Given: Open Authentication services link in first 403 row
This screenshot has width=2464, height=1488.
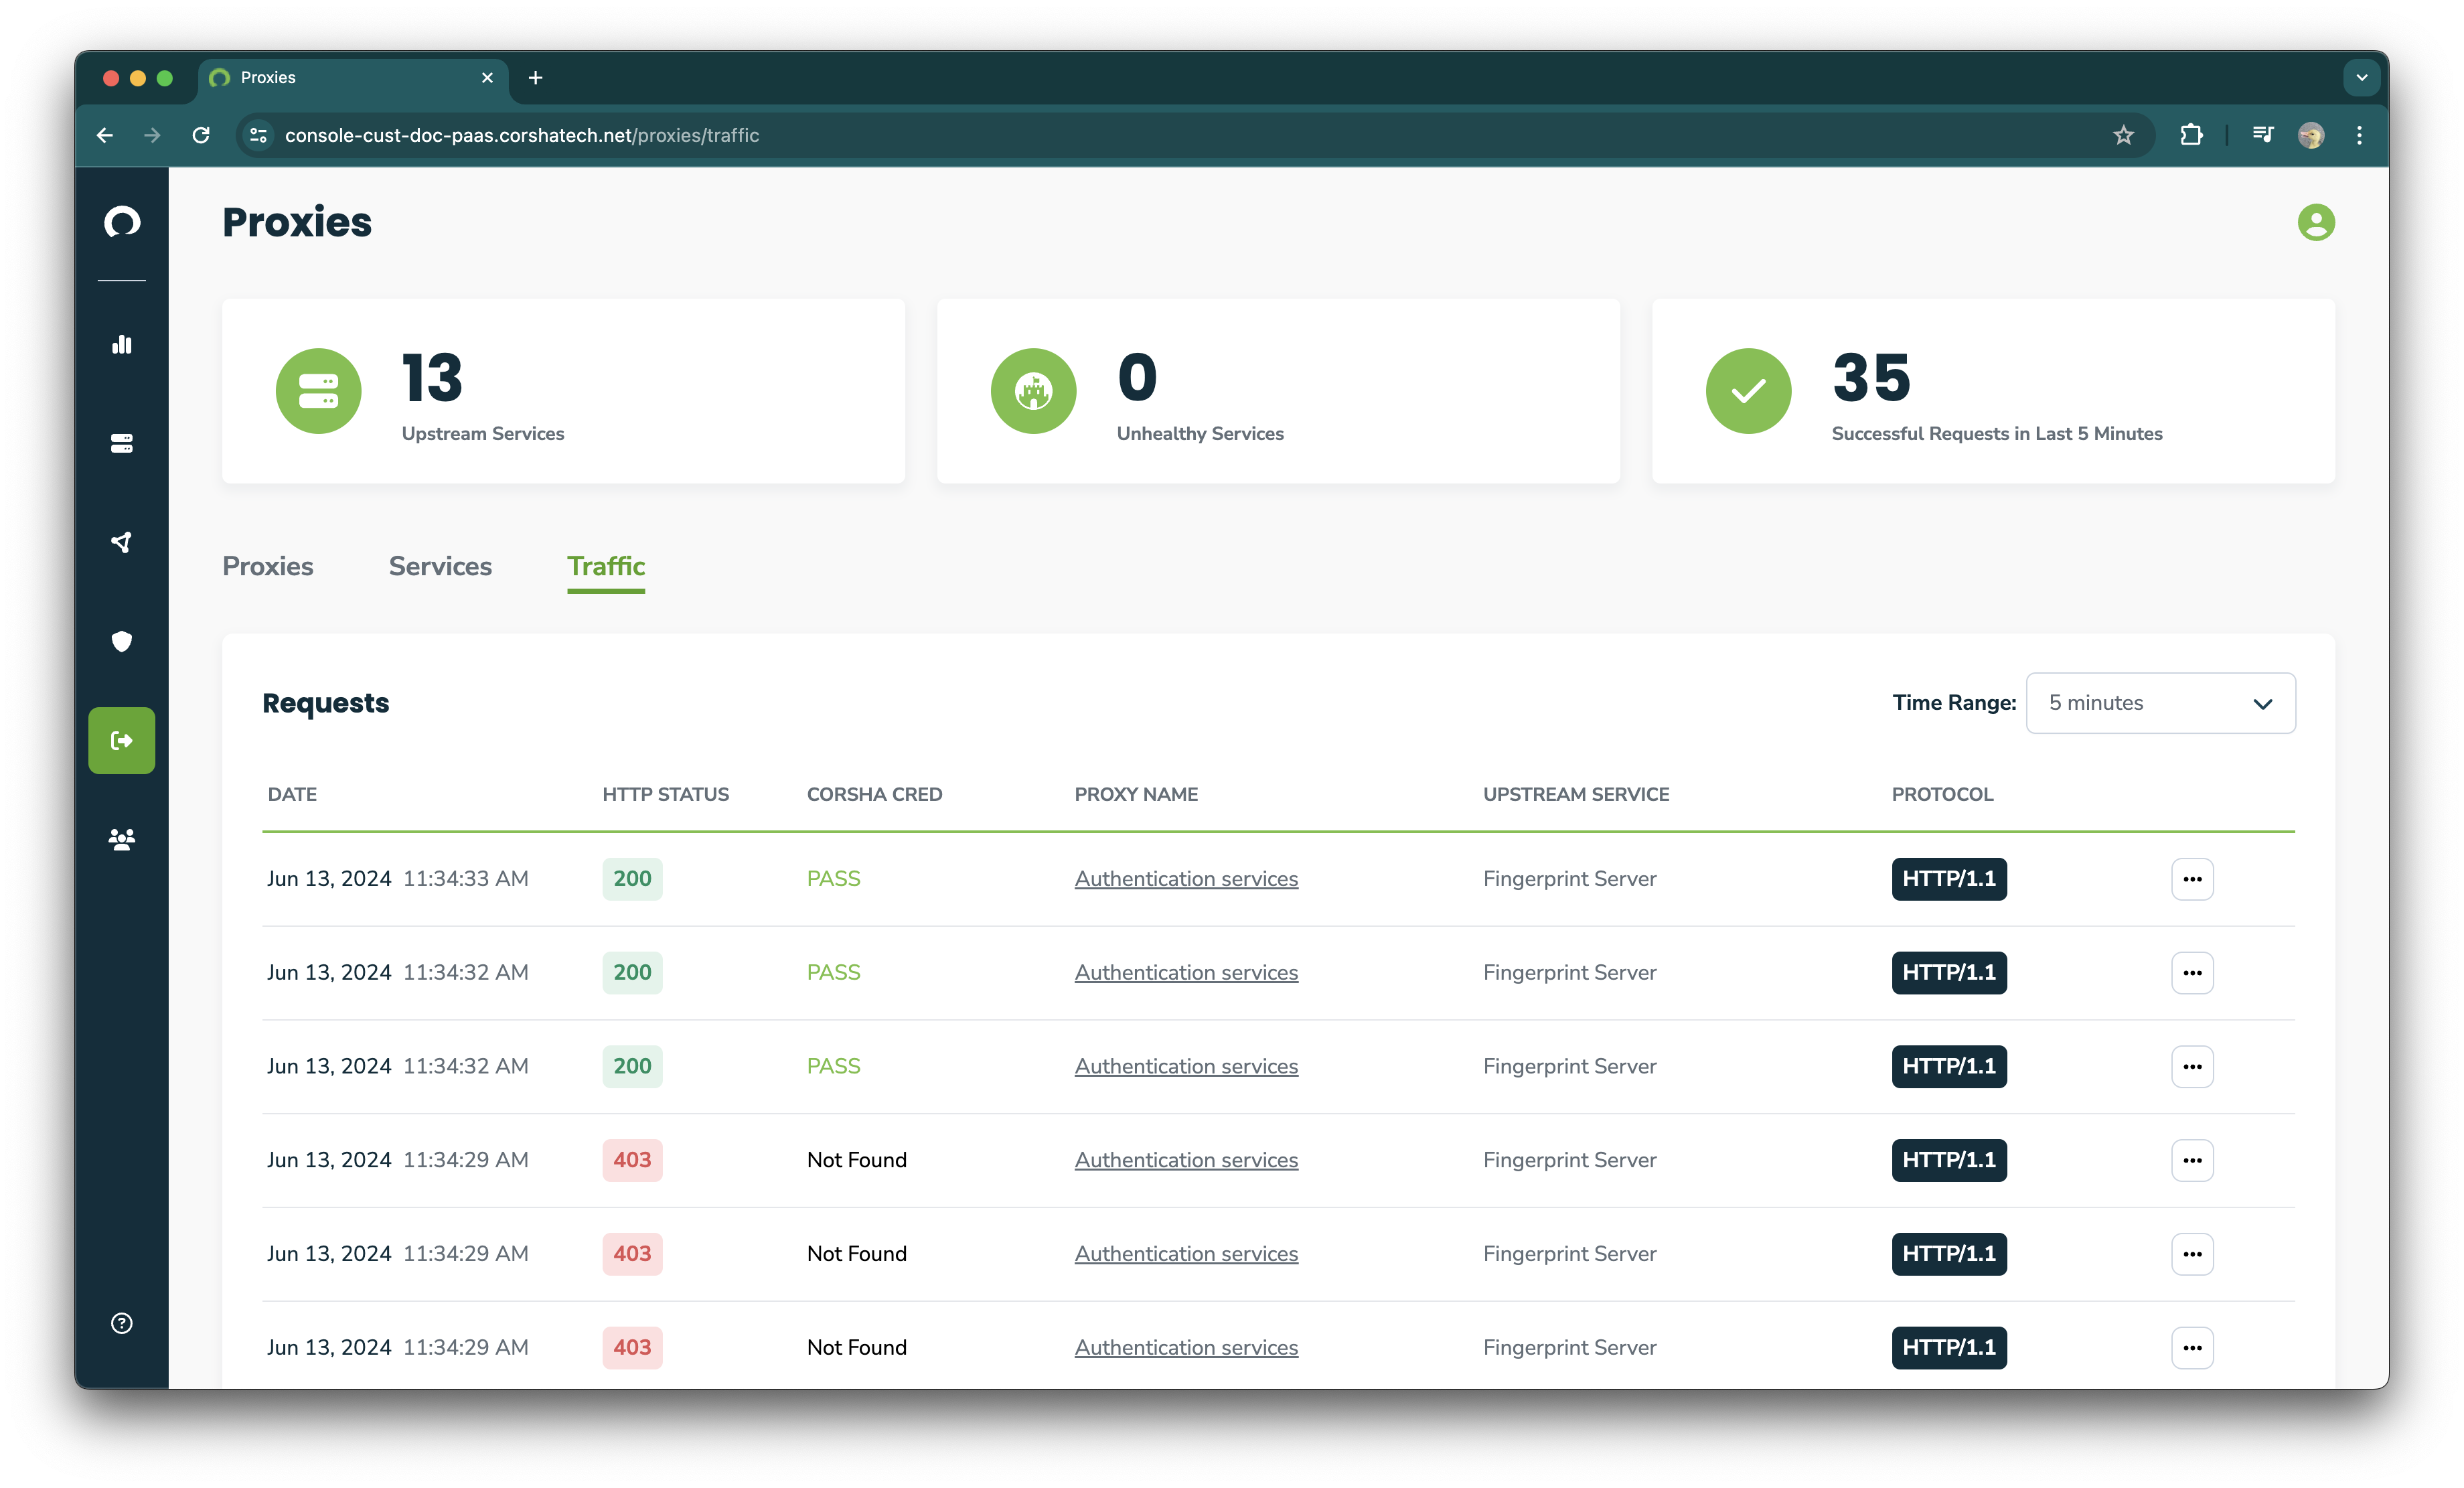Looking at the screenshot, I should [x=1186, y=1160].
